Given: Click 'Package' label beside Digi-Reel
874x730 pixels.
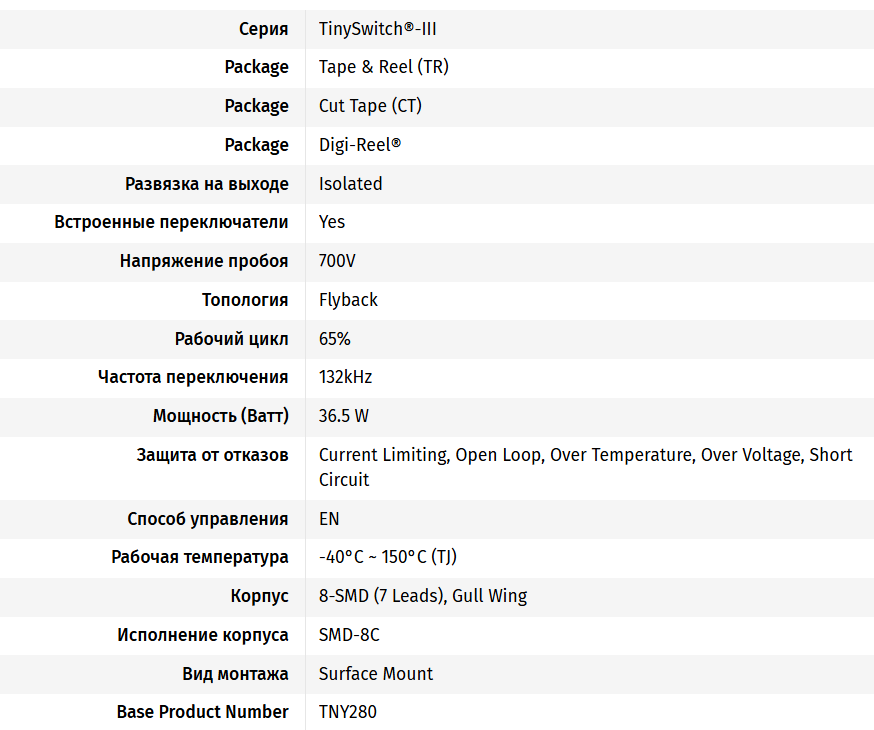Looking at the screenshot, I should [x=256, y=145].
